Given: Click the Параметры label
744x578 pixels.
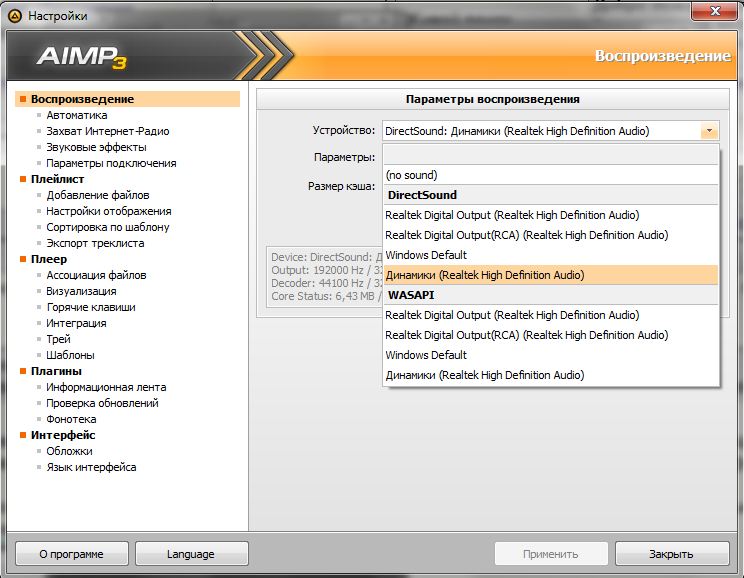Looking at the screenshot, I should click(344, 157).
